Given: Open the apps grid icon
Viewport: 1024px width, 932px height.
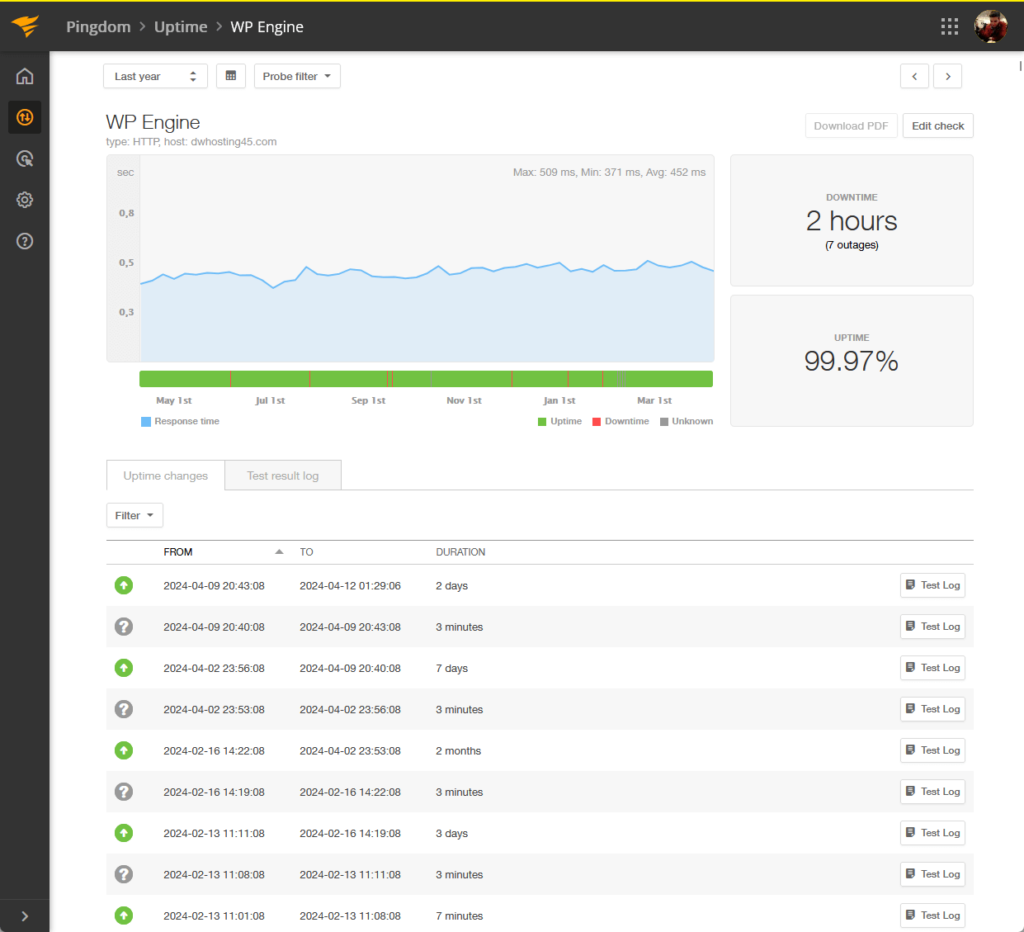Looking at the screenshot, I should pyautogui.click(x=949, y=26).
